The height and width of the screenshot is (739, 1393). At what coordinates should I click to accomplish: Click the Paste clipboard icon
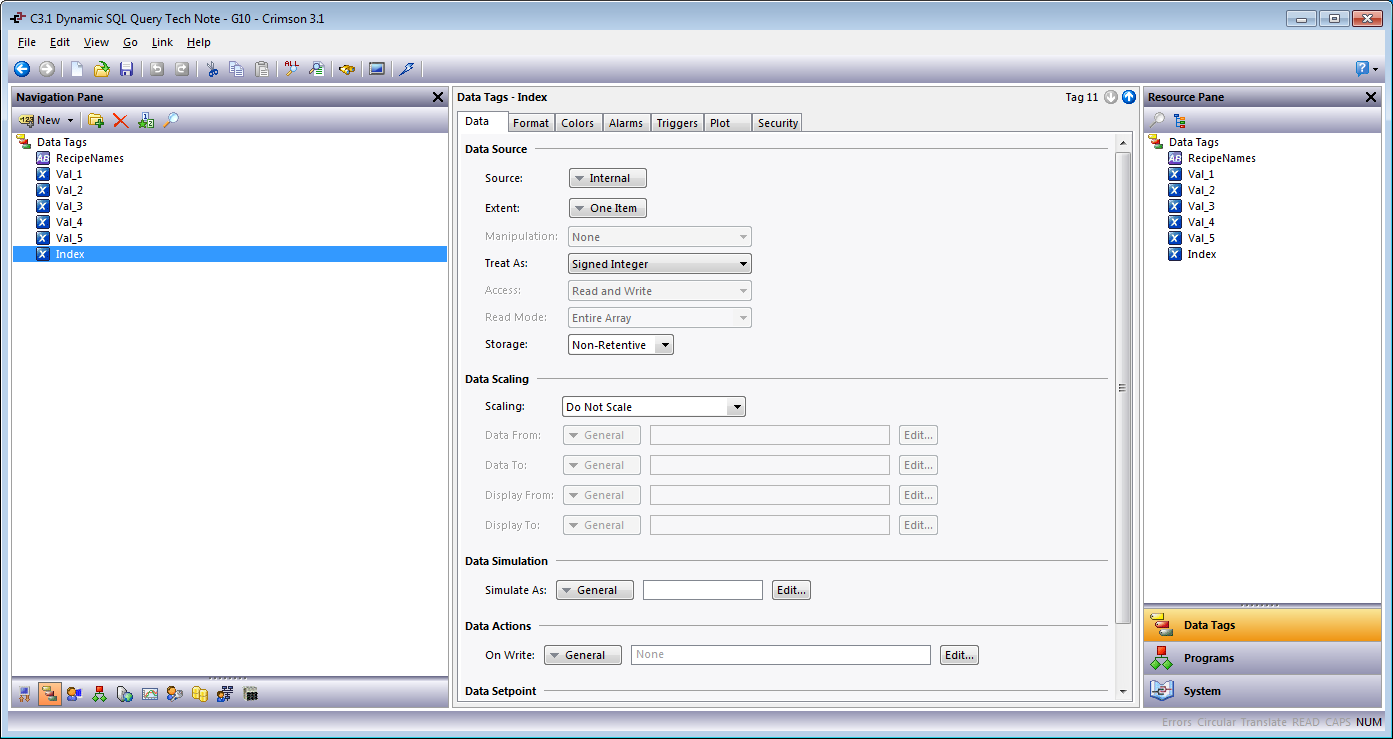point(261,69)
